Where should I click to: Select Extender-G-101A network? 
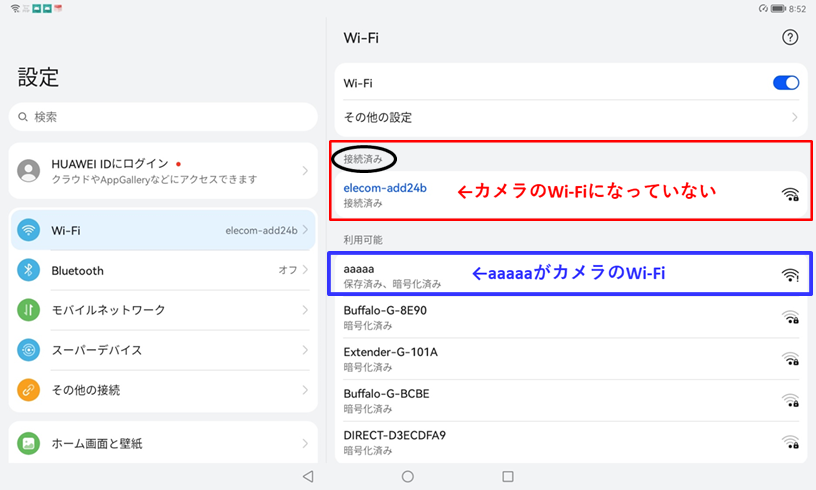coord(571,359)
